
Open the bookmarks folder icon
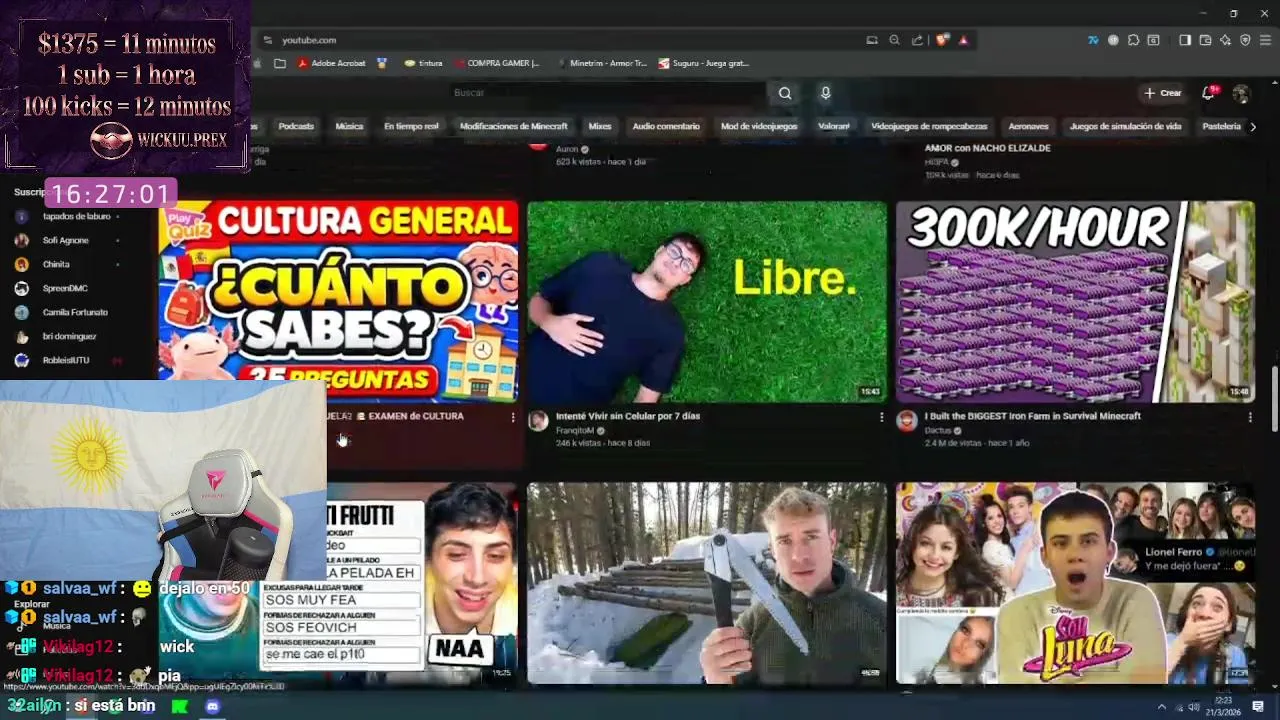click(x=280, y=63)
